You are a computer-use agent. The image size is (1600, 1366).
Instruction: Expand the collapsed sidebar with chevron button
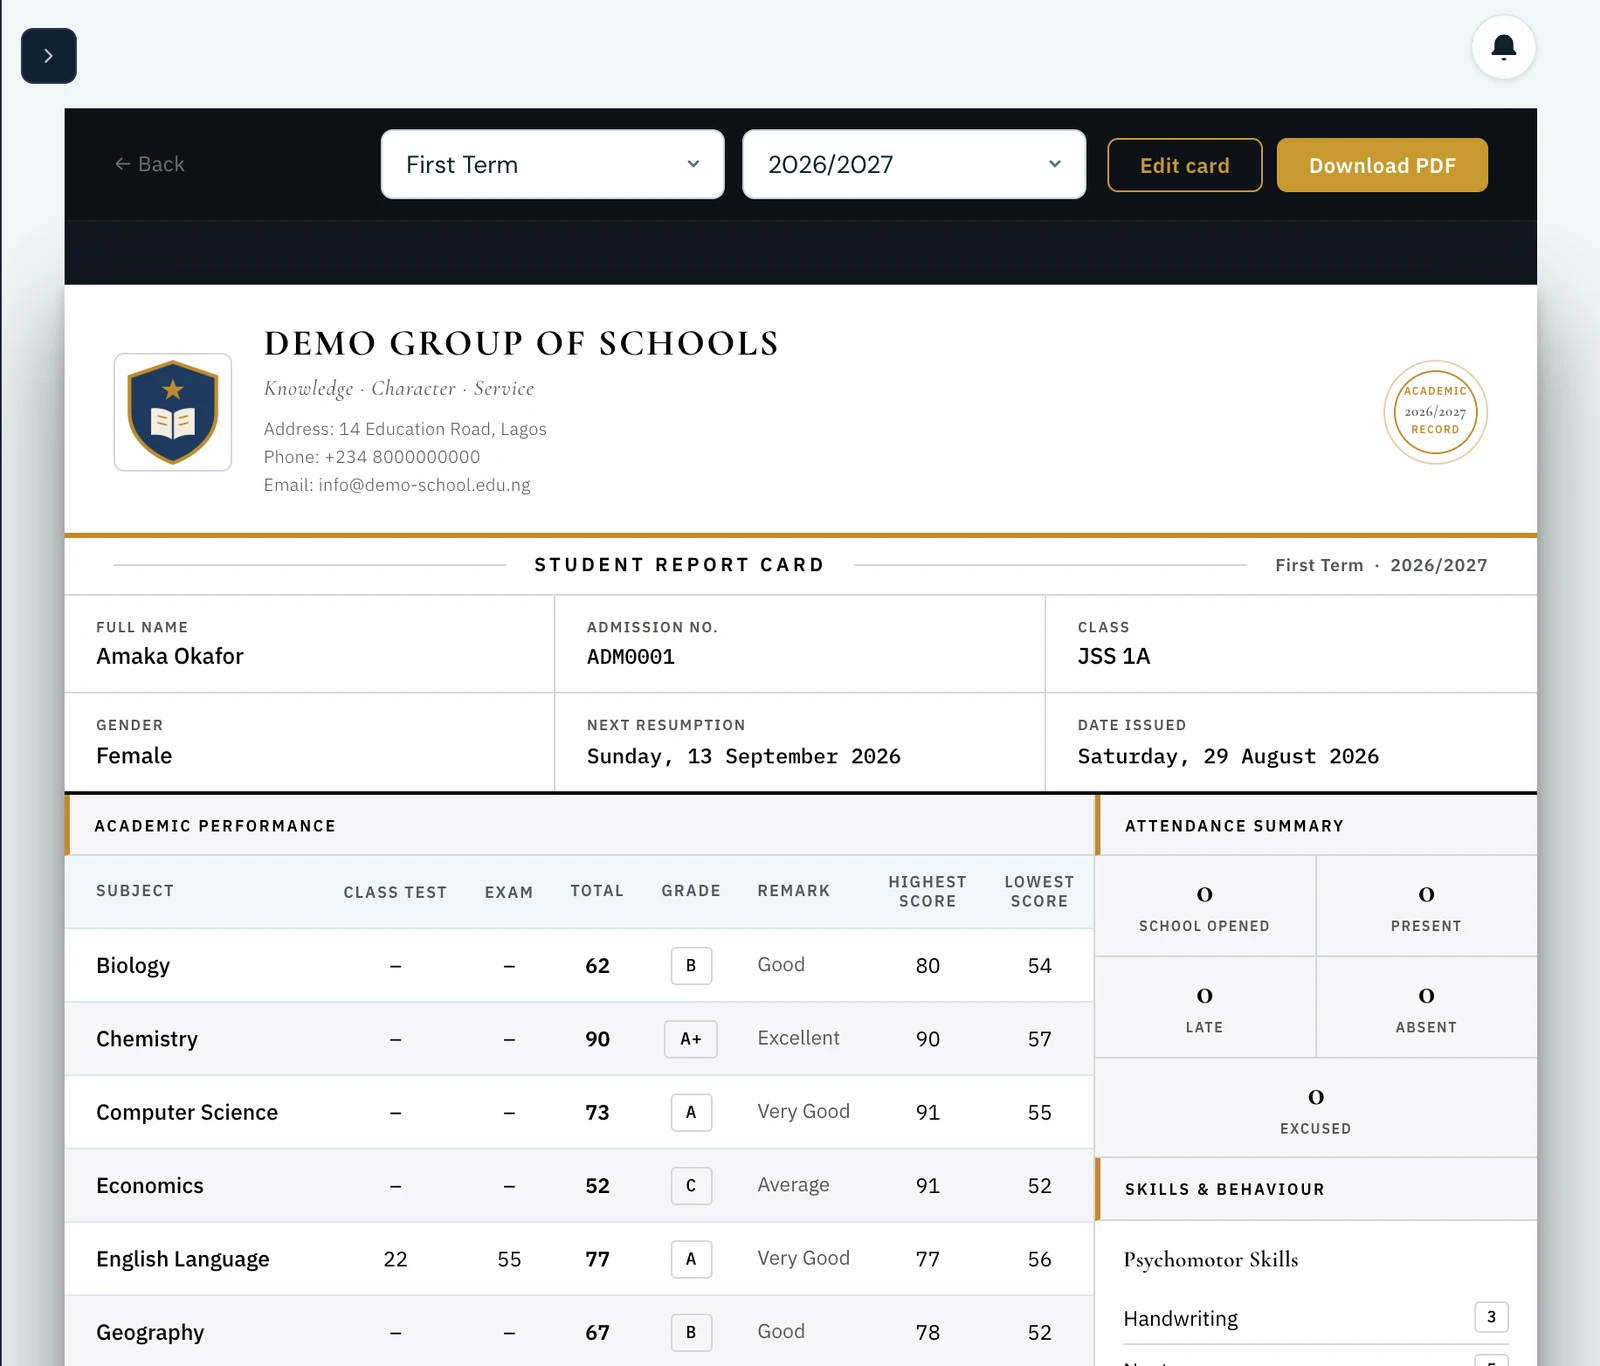pyautogui.click(x=48, y=56)
